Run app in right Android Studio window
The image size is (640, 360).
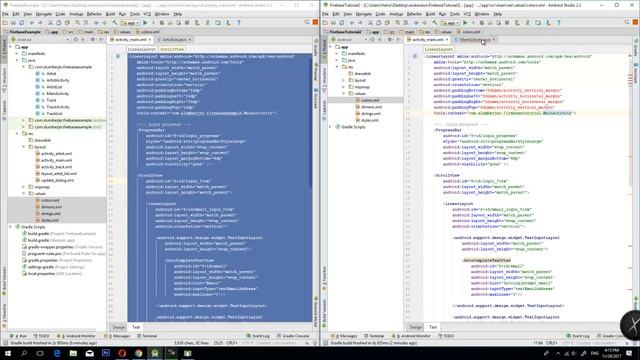[465, 23]
